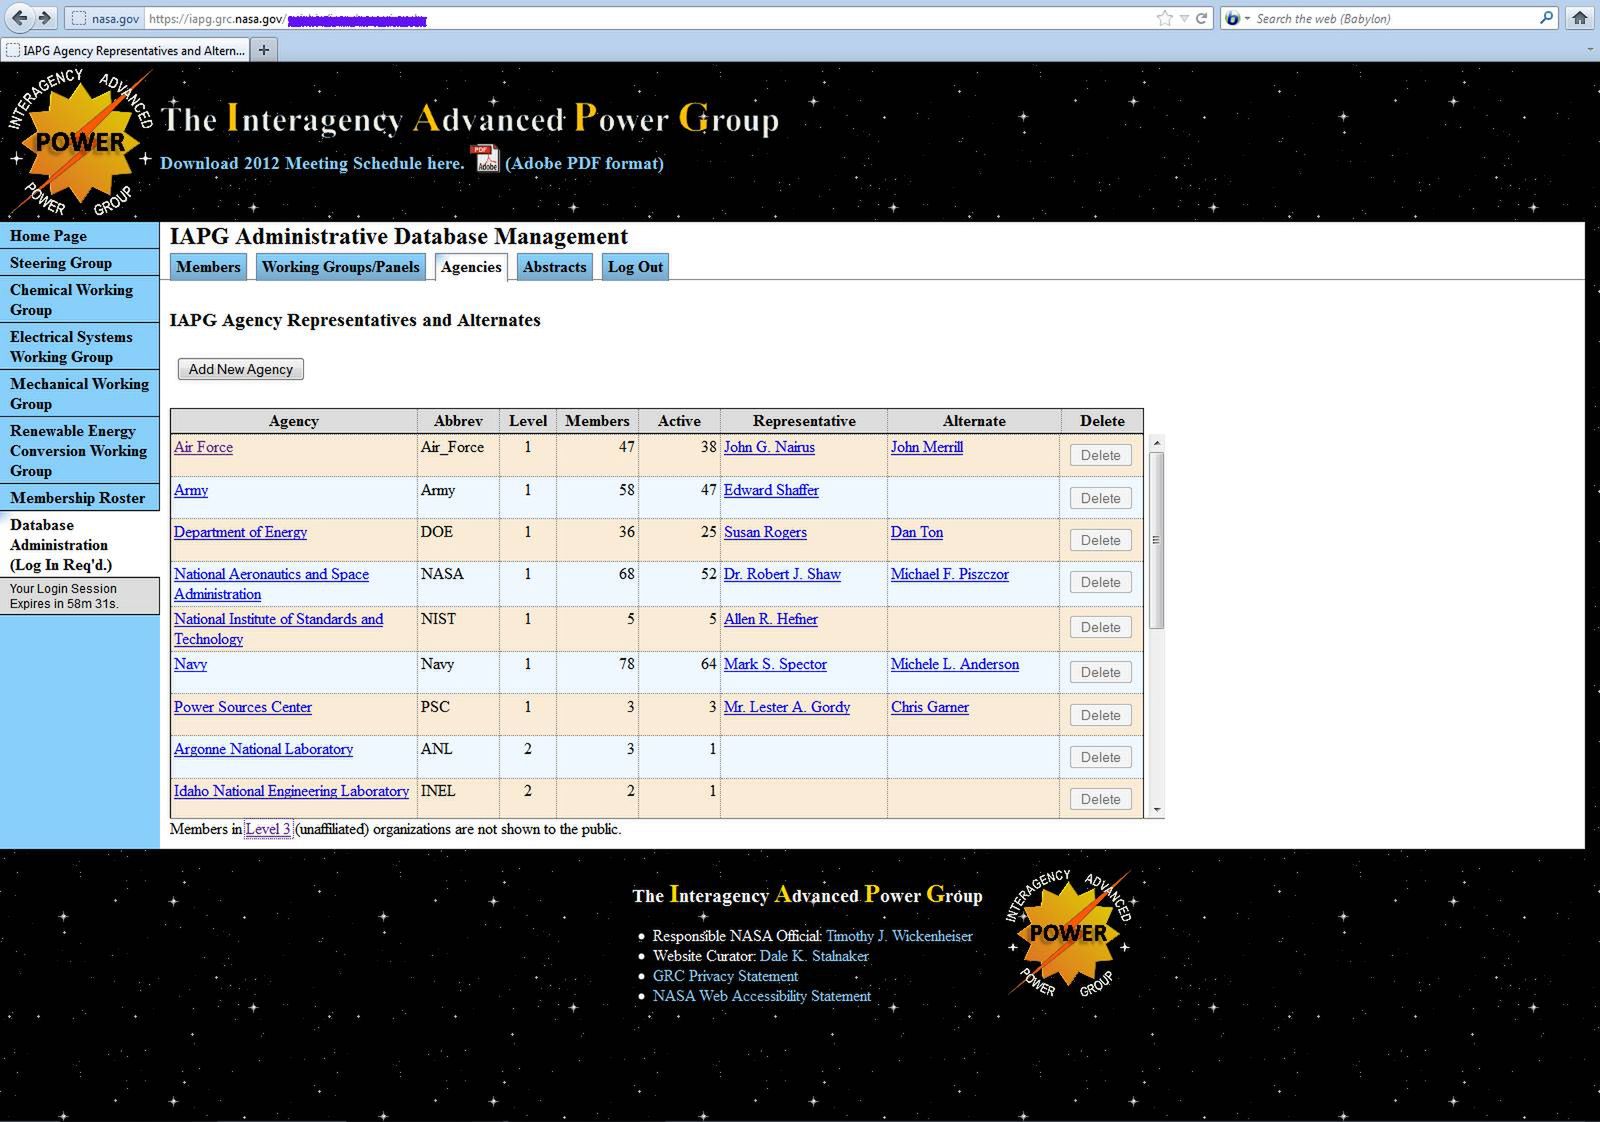Click Download 2012 Meeting Schedule here link
This screenshot has width=1600, height=1122.
pos(312,163)
